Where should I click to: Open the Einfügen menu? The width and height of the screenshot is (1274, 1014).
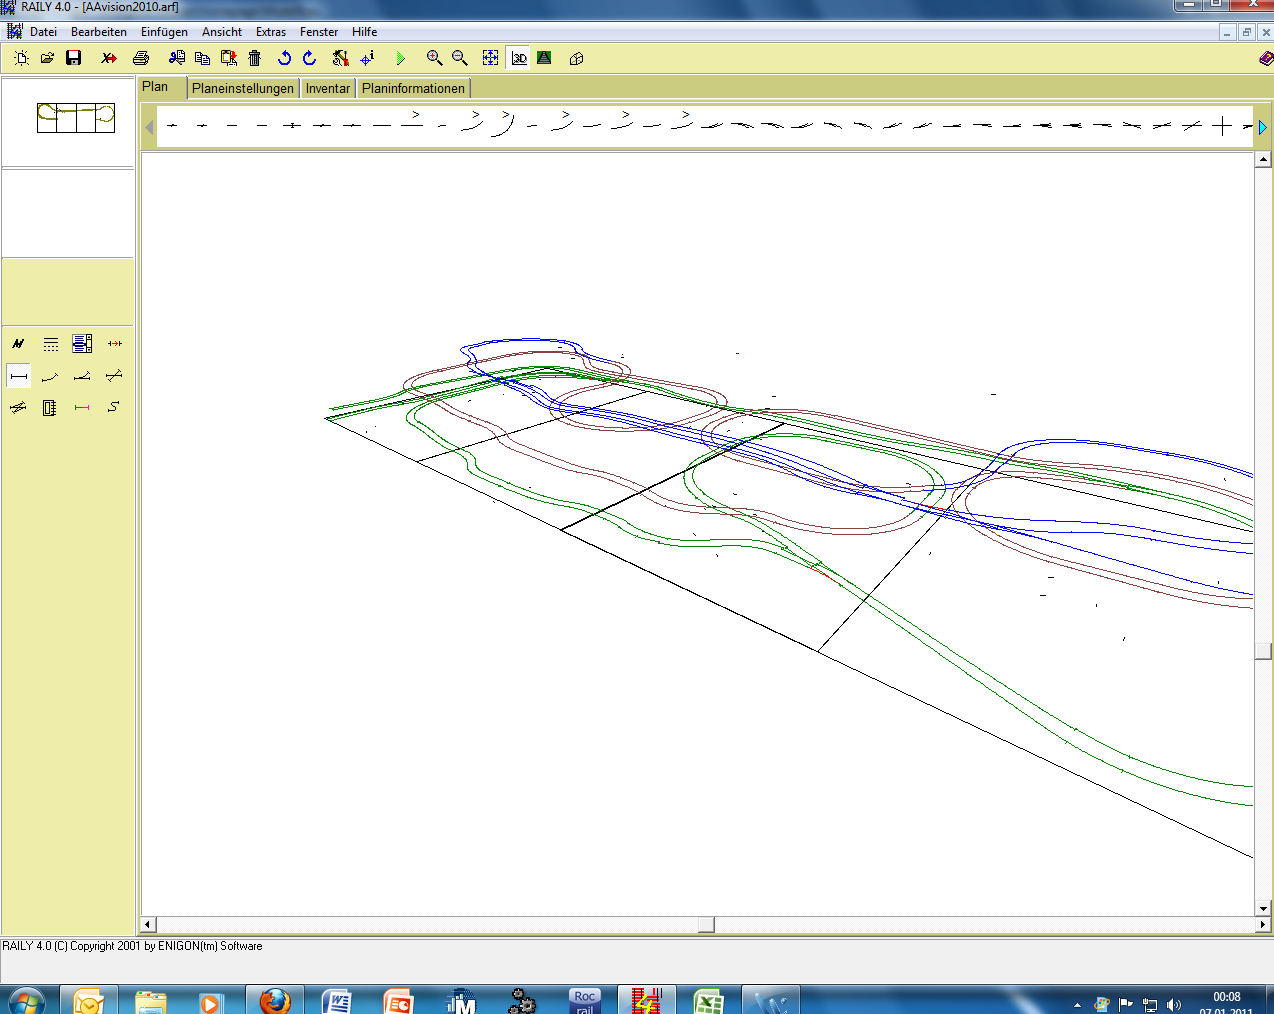(164, 32)
